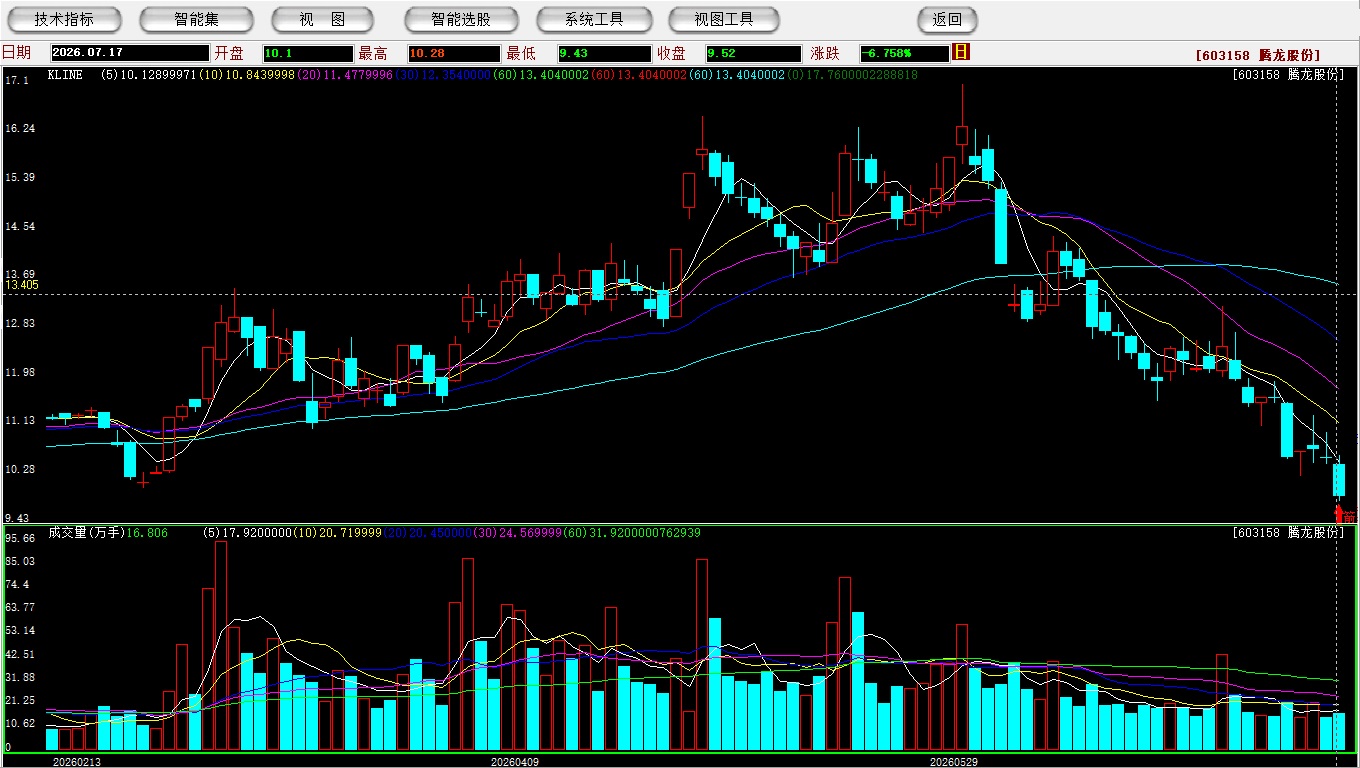Click the 20260529 date label on the time axis
The width and height of the screenshot is (1360, 768).
coord(954,761)
